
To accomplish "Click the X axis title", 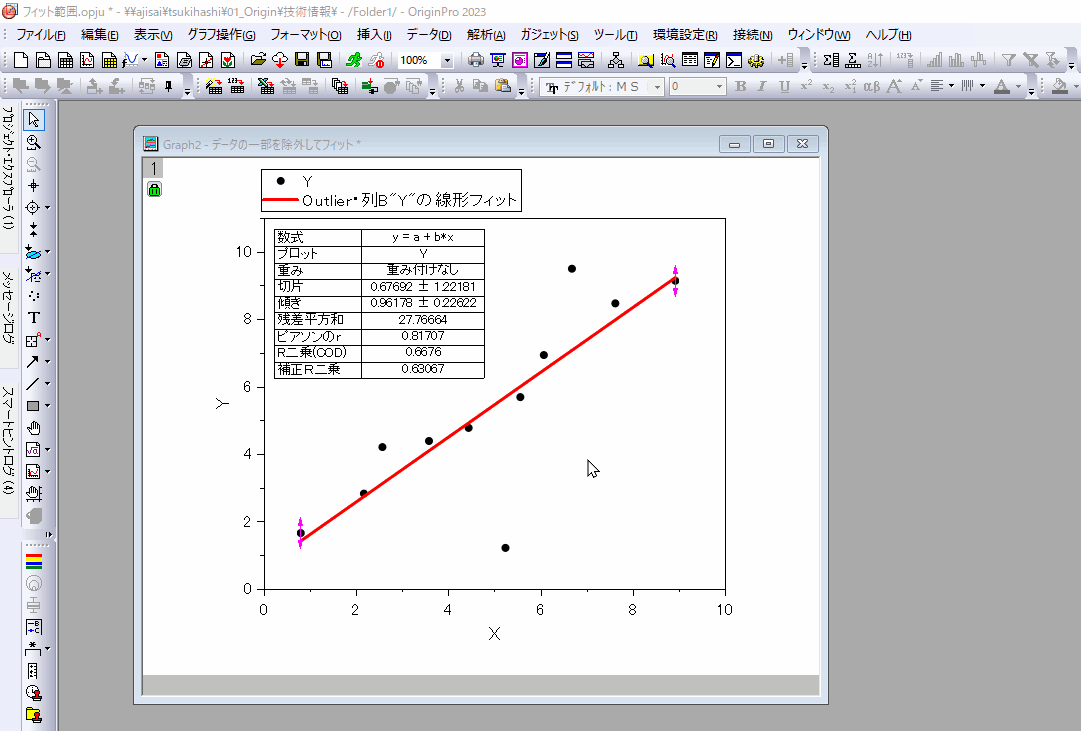I will pos(494,634).
